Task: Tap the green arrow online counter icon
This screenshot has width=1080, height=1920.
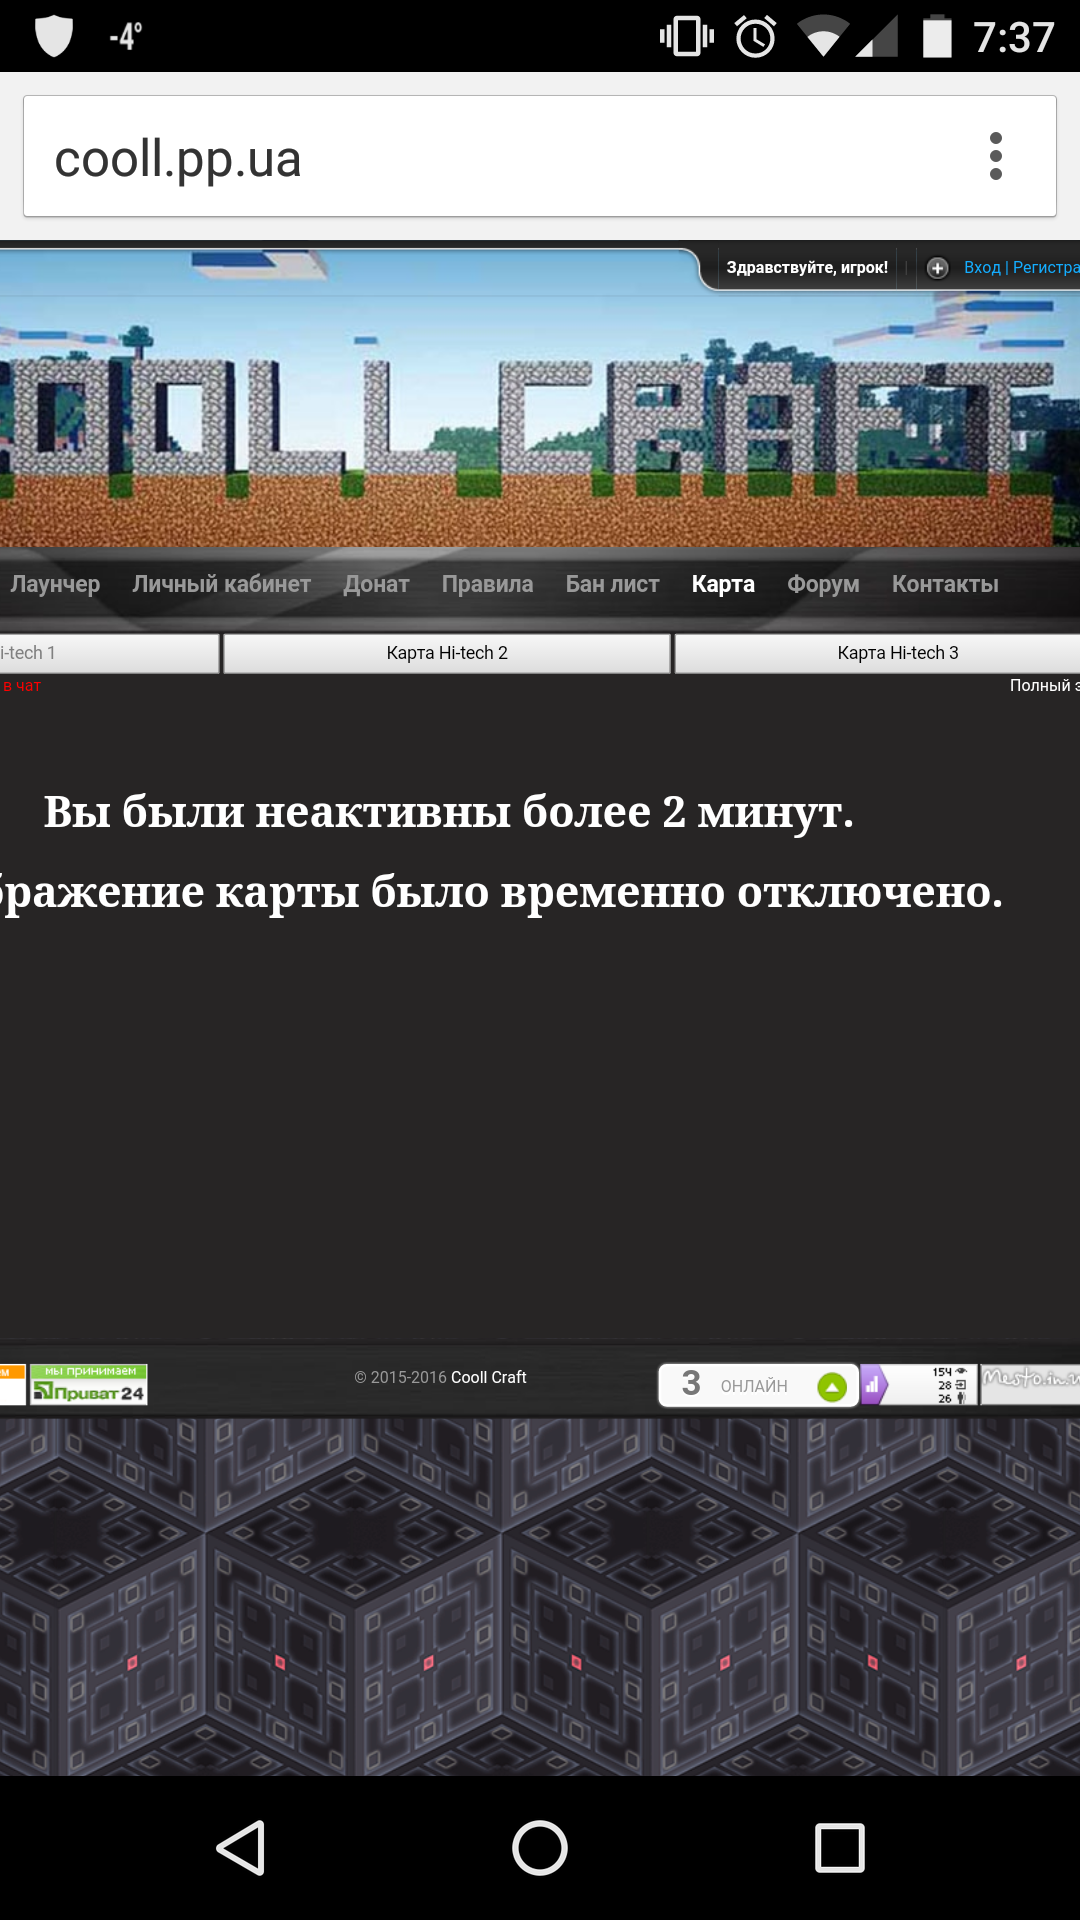Action: point(832,1386)
